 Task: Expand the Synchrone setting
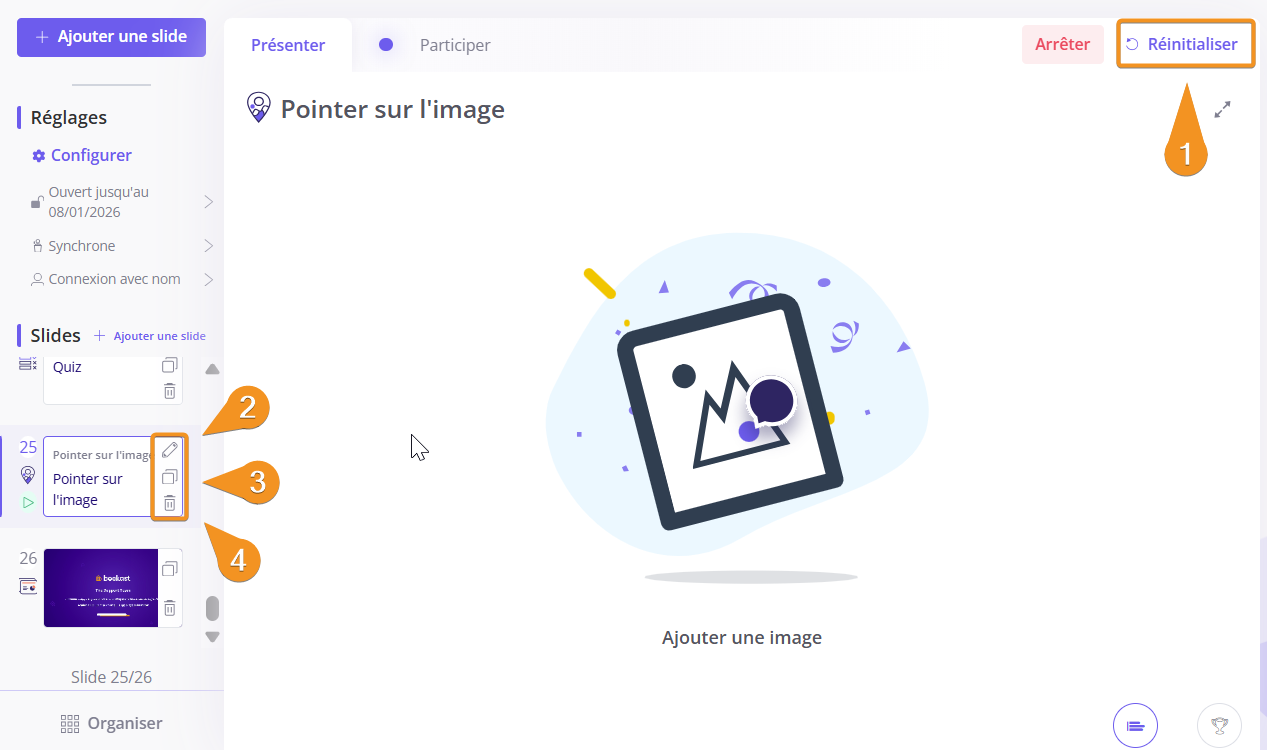tap(209, 246)
